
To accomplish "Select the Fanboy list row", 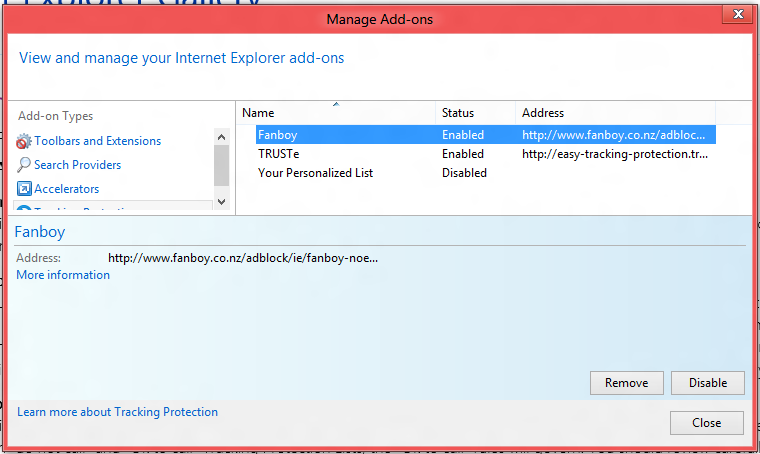I will point(486,135).
